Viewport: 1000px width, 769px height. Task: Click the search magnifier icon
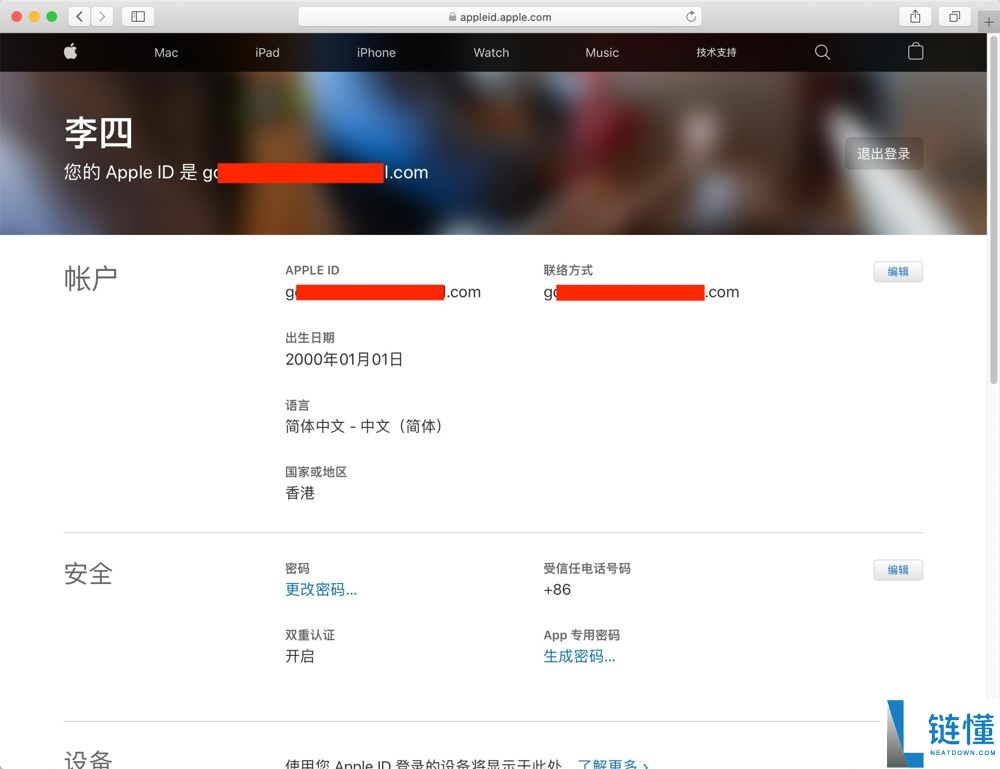pos(821,52)
